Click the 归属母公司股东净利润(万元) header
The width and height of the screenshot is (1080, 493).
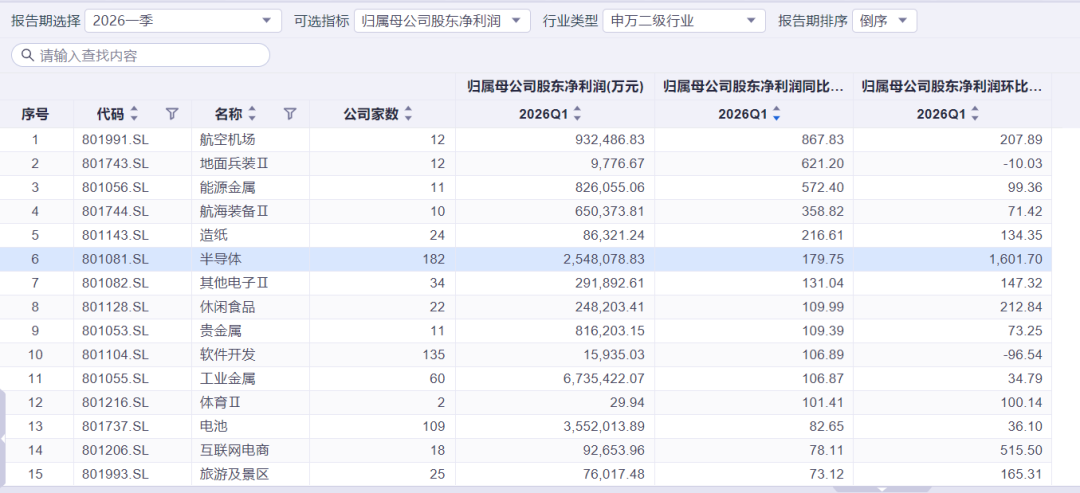[x=555, y=87]
